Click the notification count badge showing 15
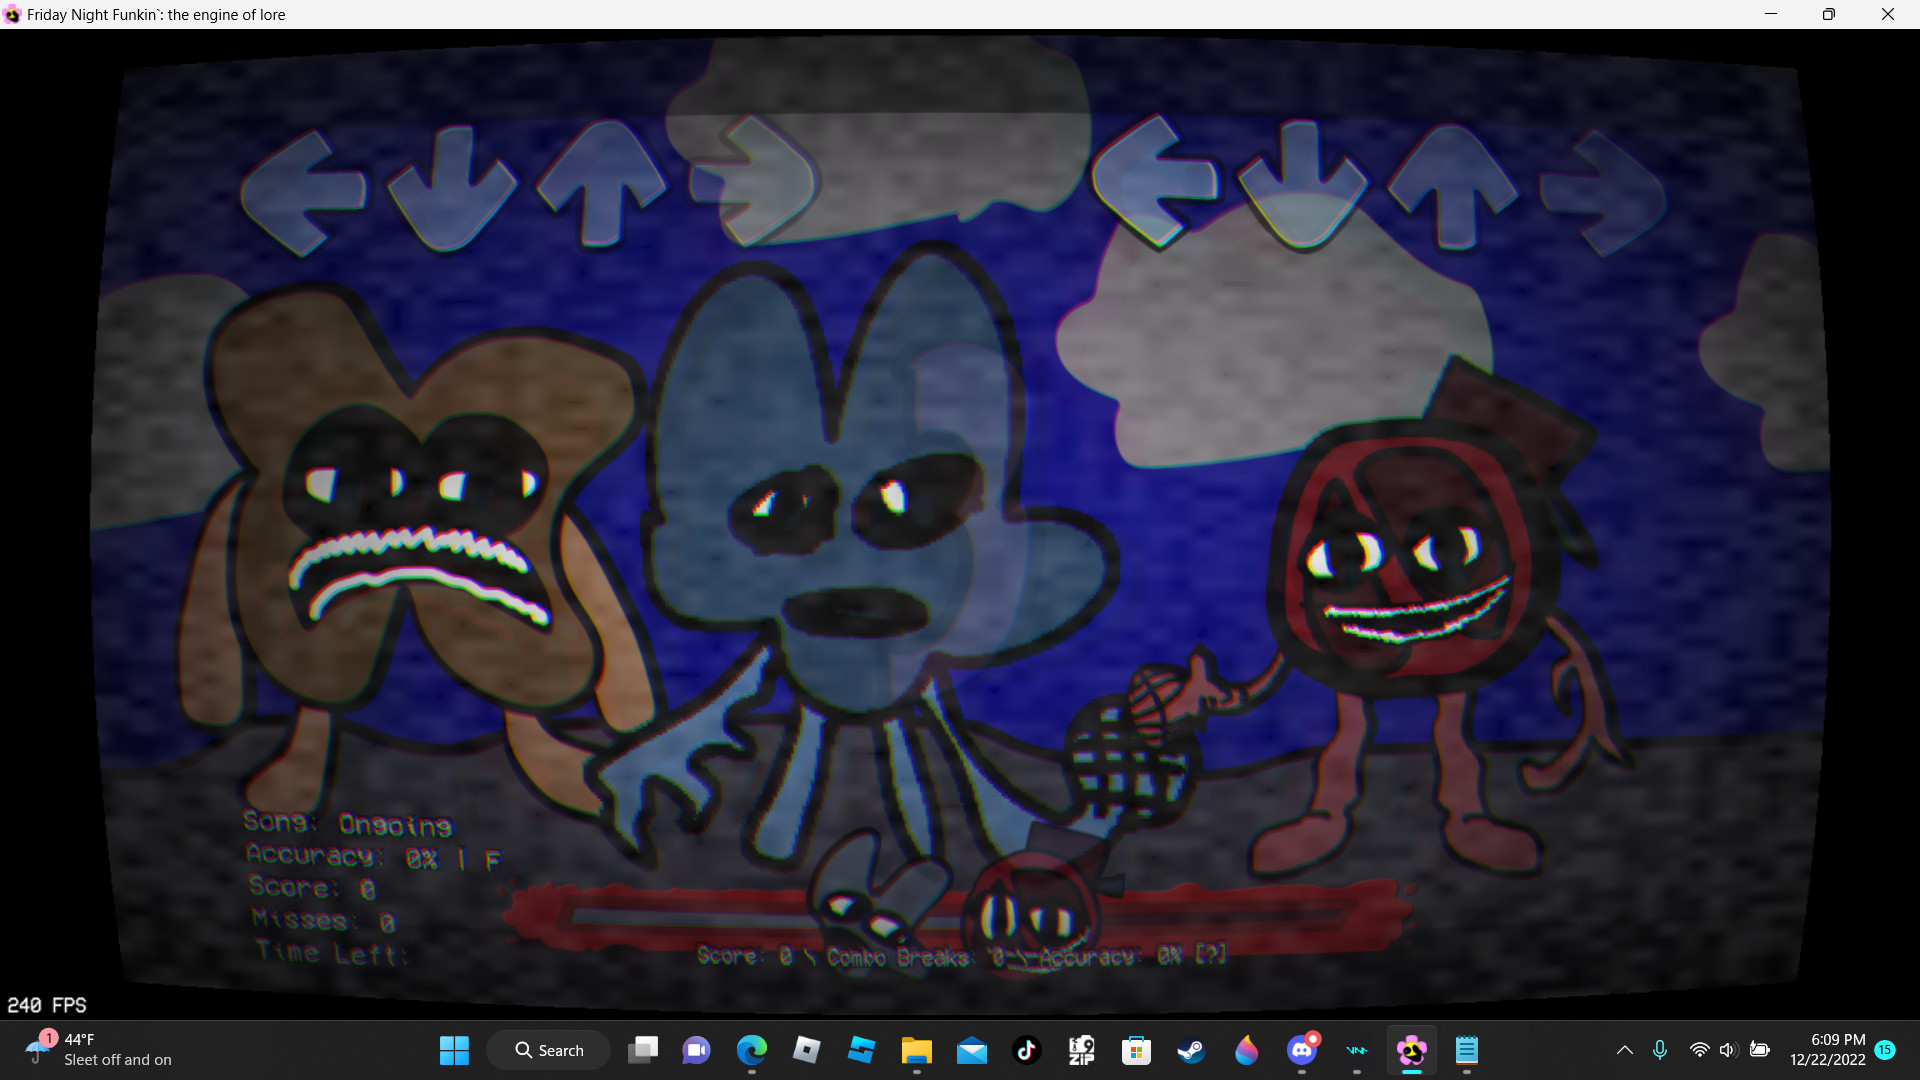The image size is (1920, 1080). [x=1886, y=1050]
